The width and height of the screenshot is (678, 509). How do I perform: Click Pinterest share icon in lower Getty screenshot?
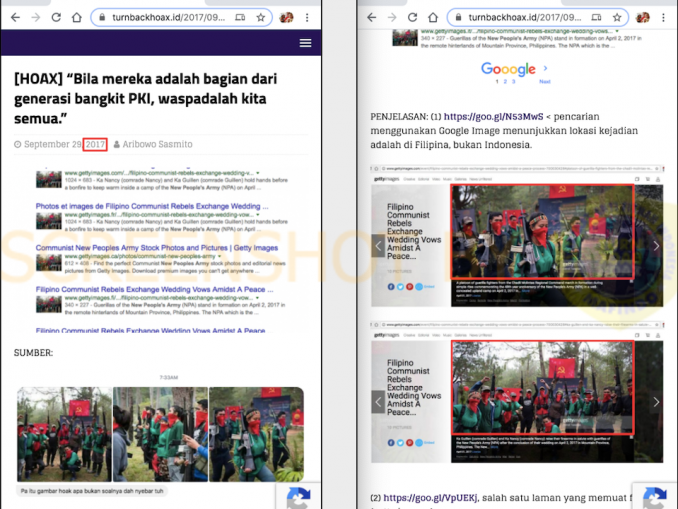click(409, 442)
